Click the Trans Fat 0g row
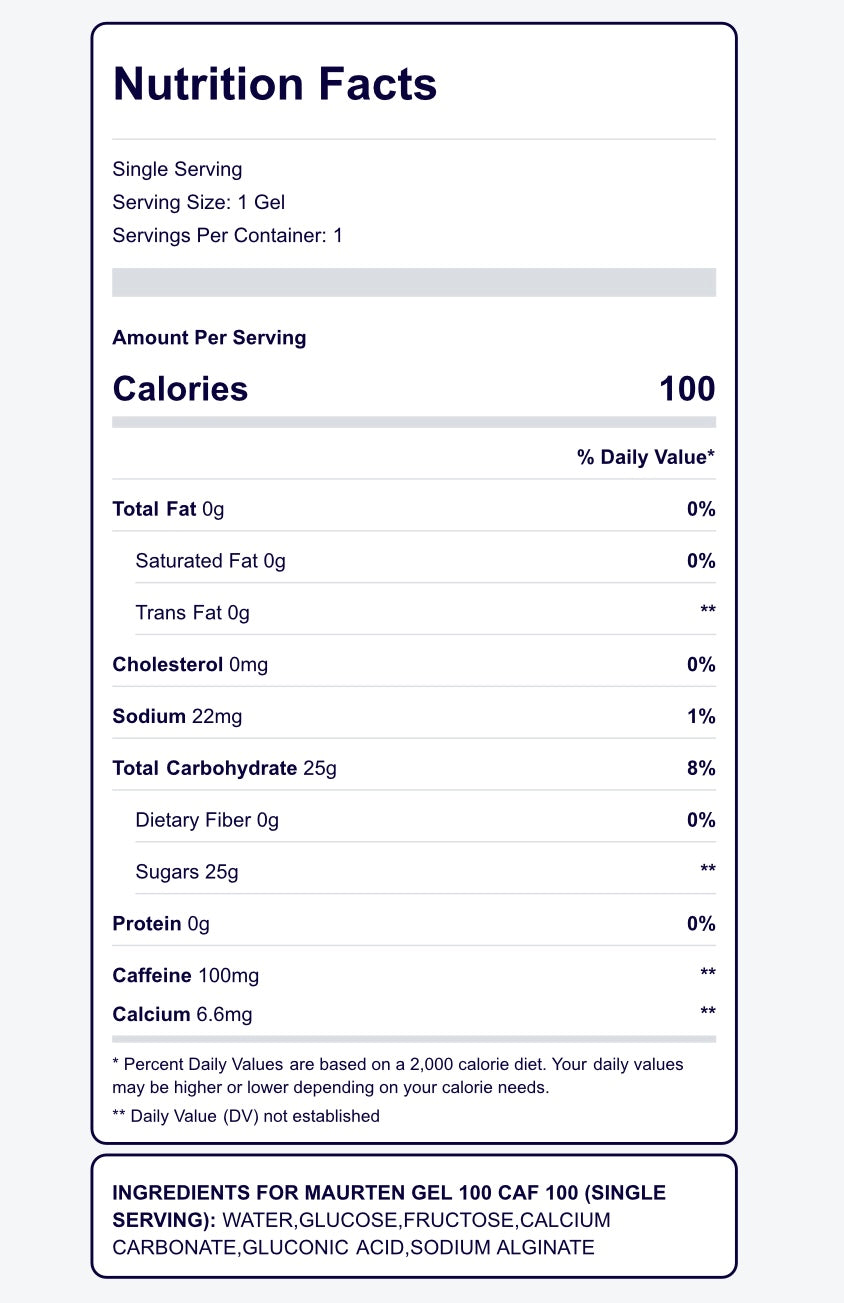Image resolution: width=844 pixels, height=1303 pixels. click(414, 613)
